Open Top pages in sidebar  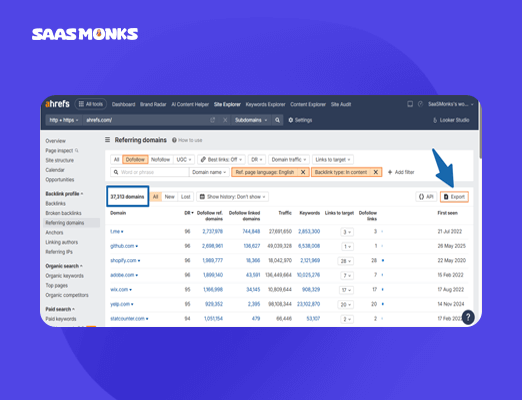pos(57,285)
